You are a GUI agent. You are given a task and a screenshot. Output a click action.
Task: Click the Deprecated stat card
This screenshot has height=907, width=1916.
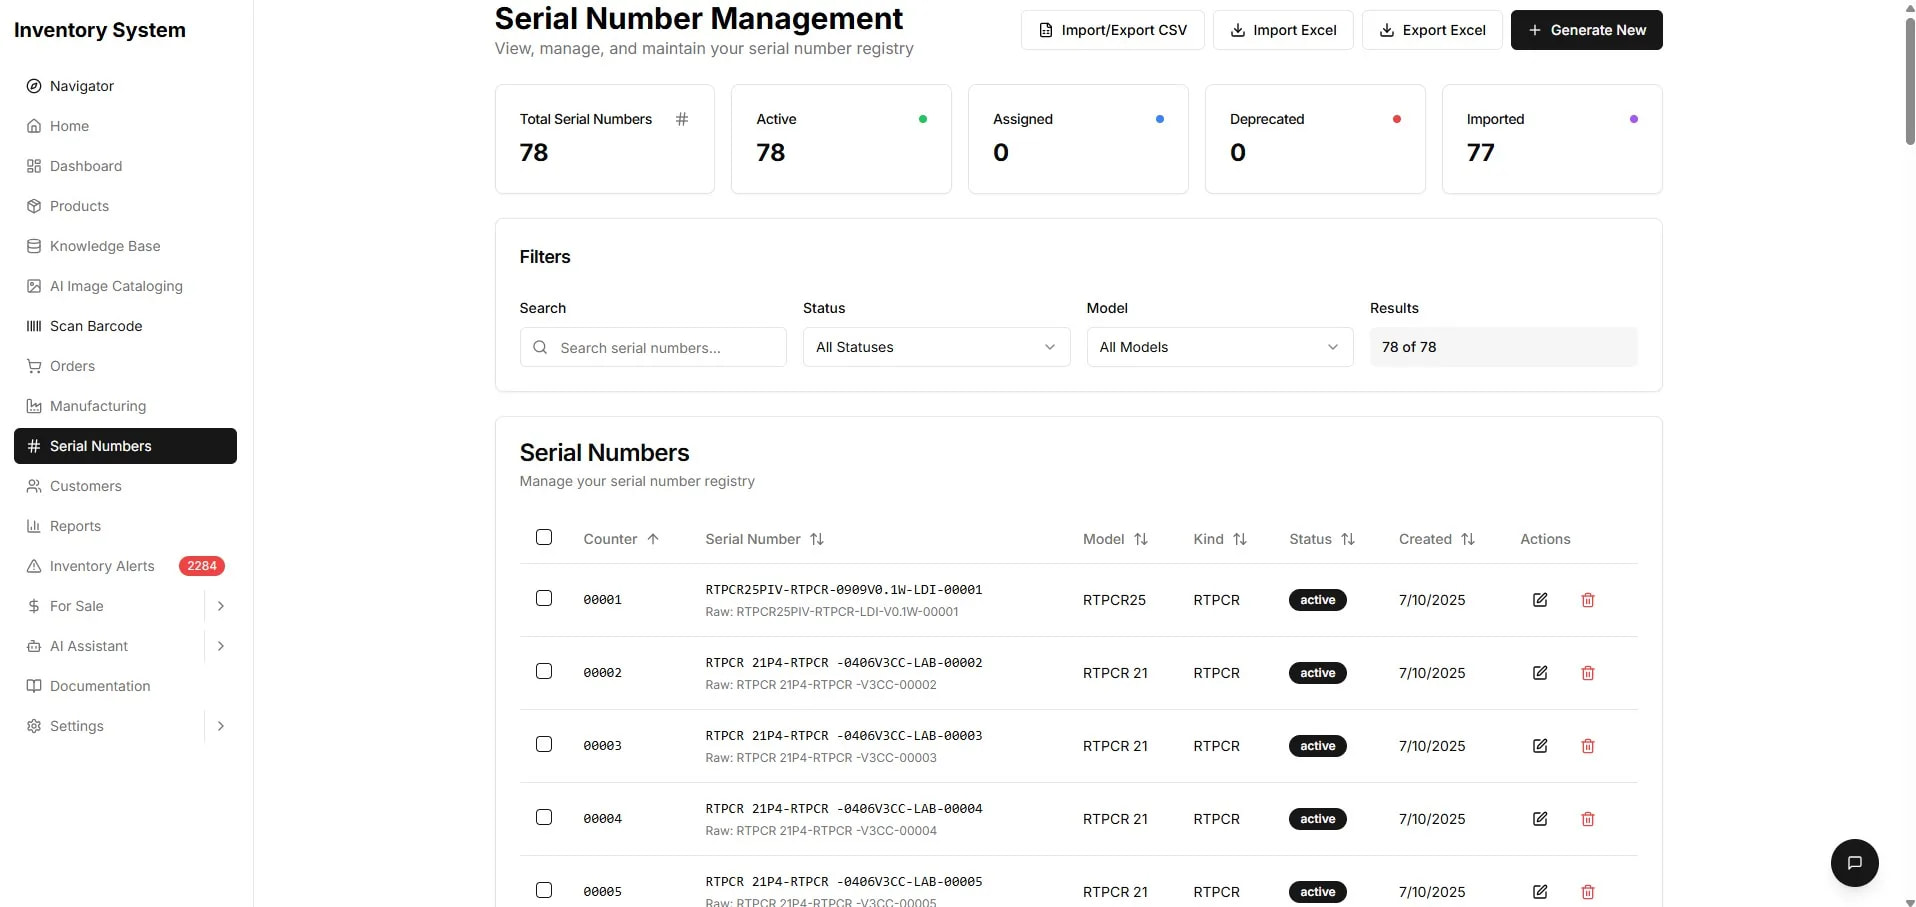click(x=1315, y=139)
